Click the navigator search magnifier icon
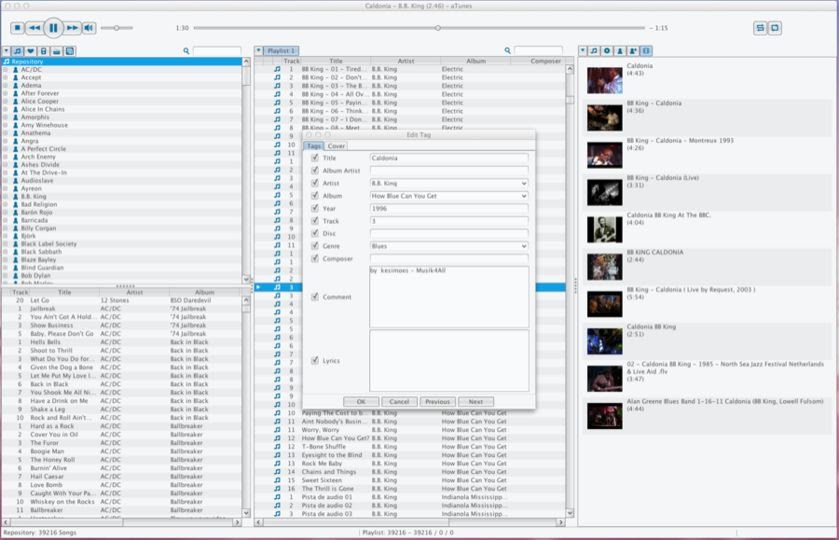Screen dimensions: 839x540 click(186, 51)
